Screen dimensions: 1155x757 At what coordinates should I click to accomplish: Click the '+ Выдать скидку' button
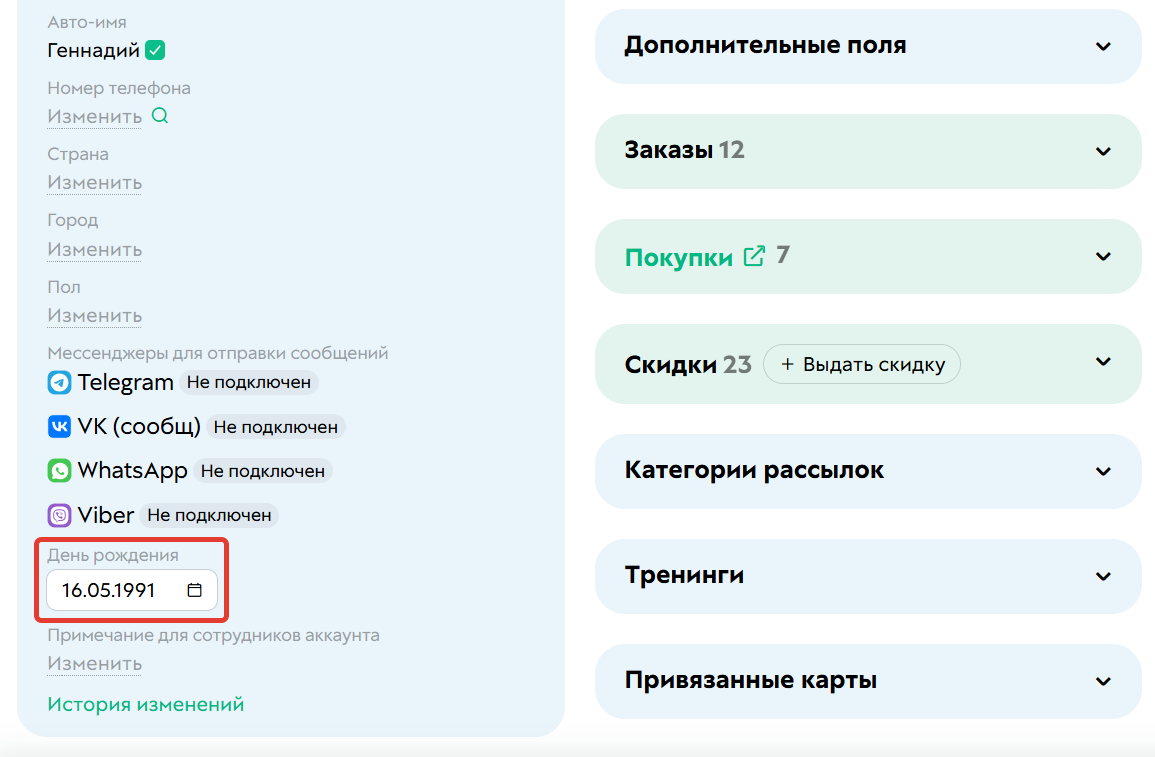point(861,364)
